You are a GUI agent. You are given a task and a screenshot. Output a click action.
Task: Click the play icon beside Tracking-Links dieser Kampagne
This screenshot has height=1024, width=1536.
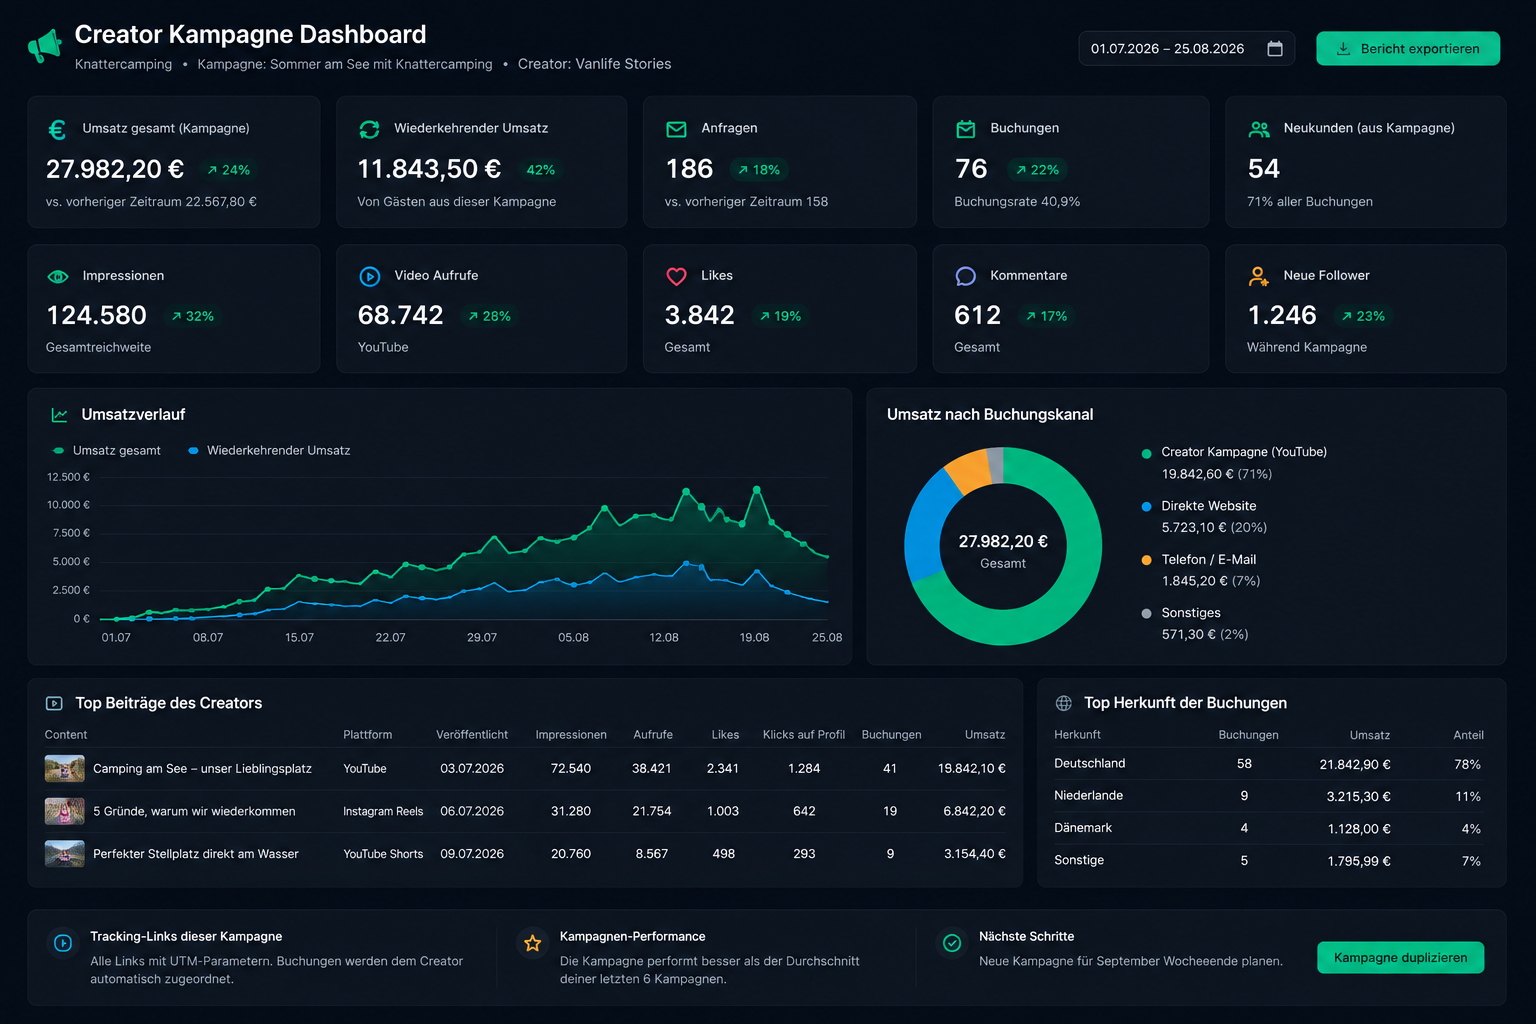63,943
